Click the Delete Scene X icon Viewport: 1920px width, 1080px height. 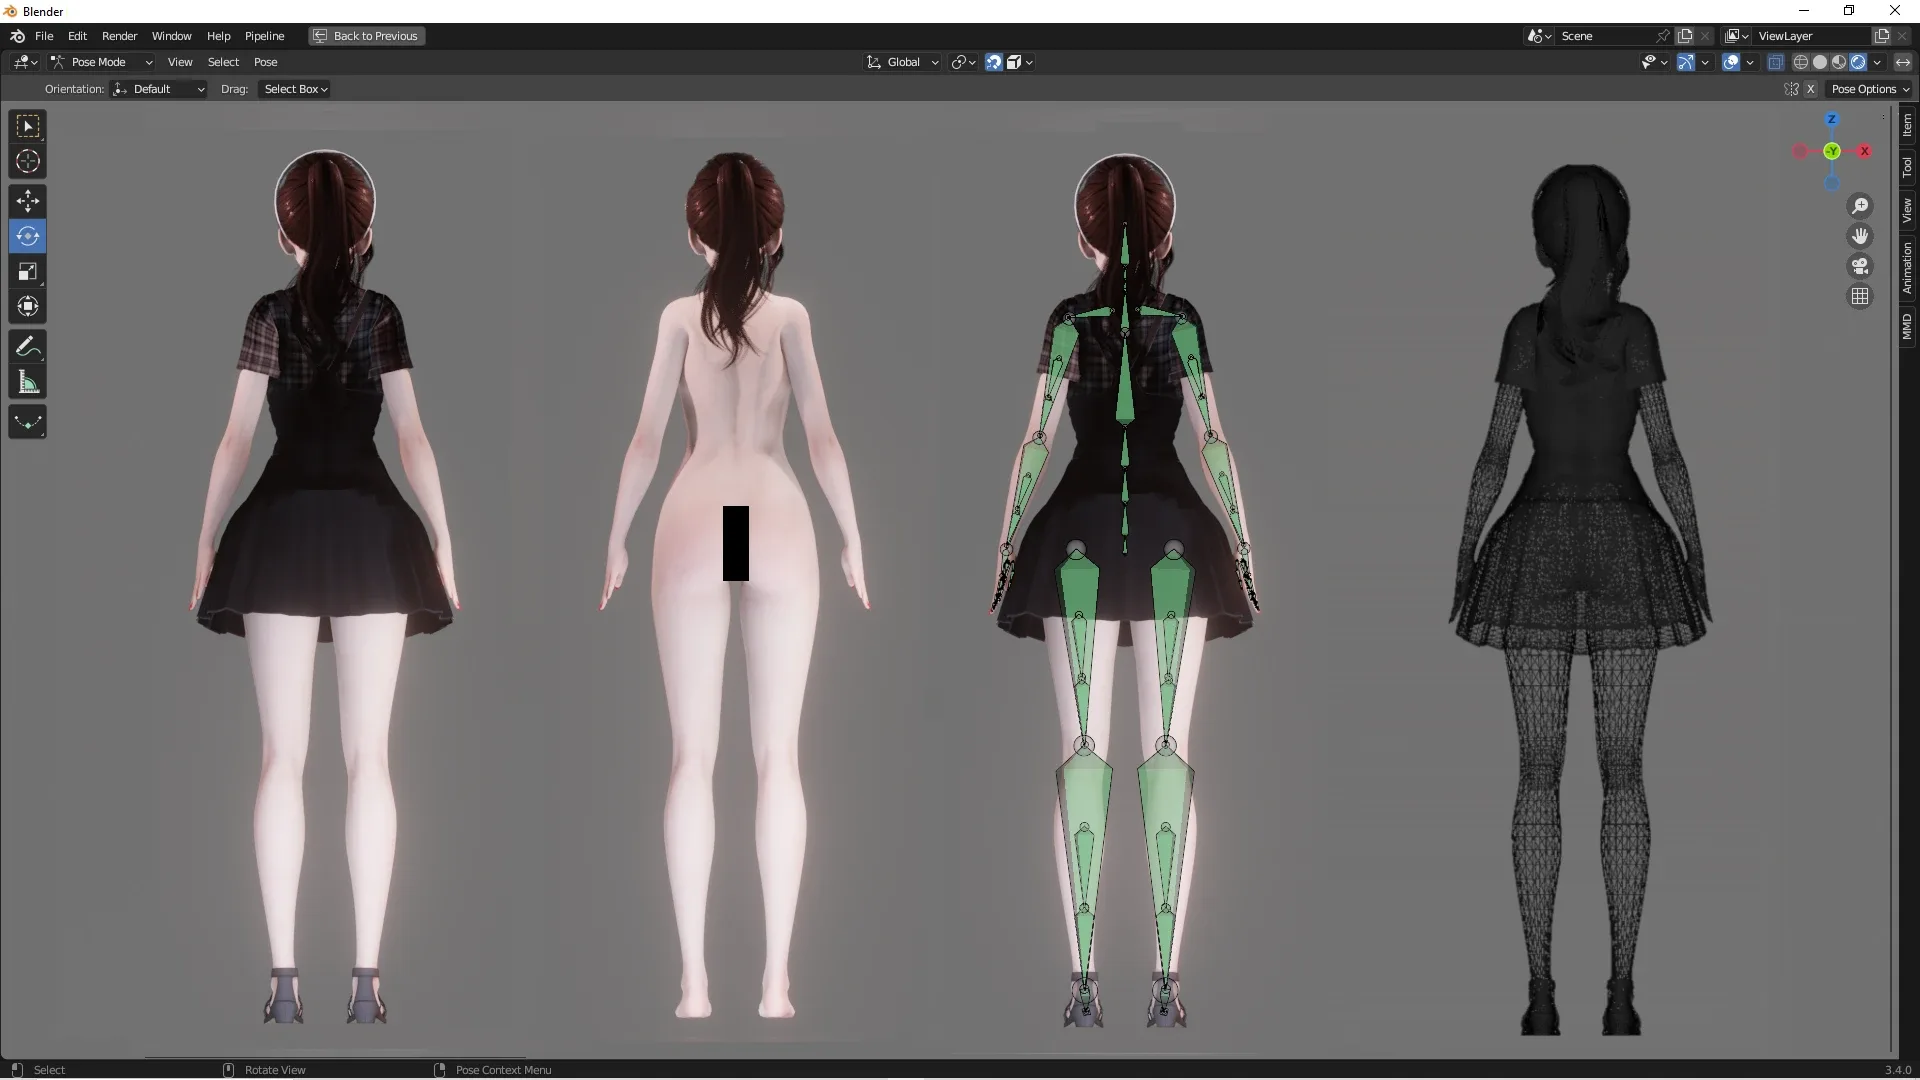[x=1705, y=36]
